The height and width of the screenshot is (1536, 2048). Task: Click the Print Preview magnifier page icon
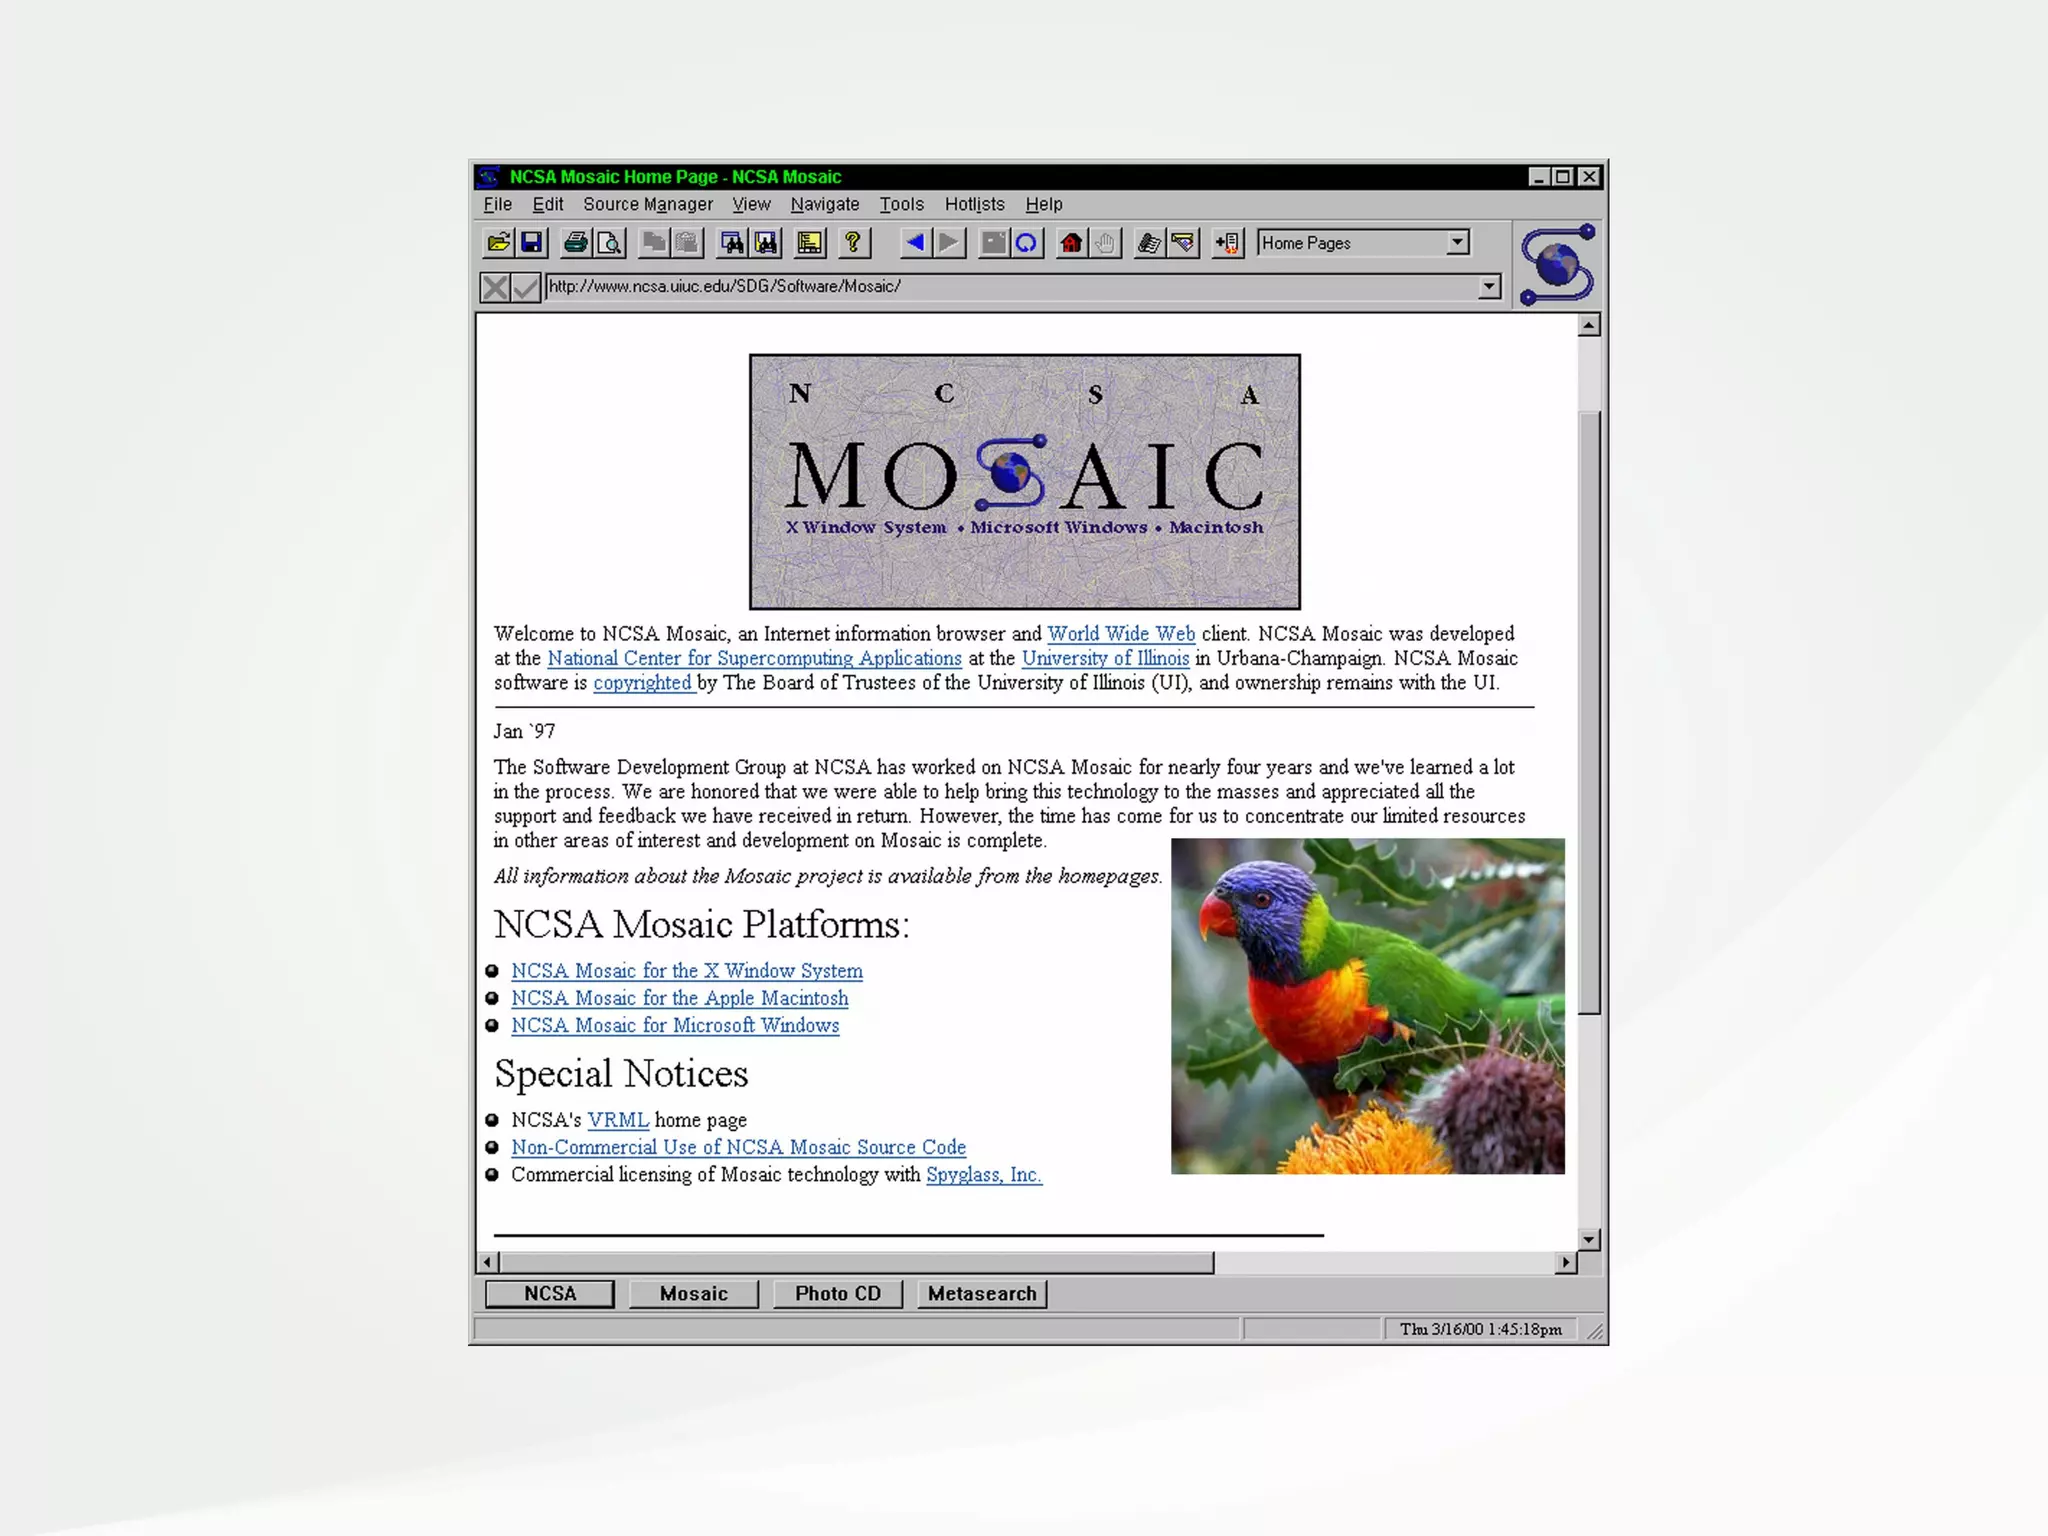(609, 243)
